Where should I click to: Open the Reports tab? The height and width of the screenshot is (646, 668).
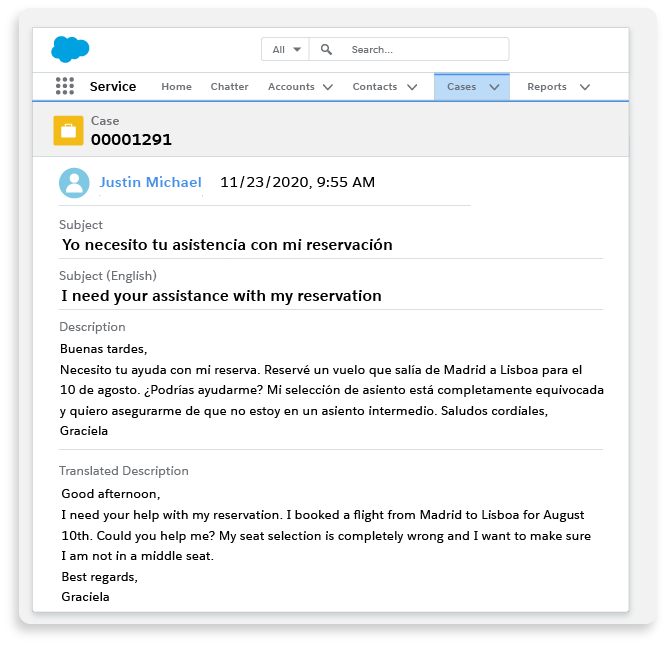click(547, 87)
